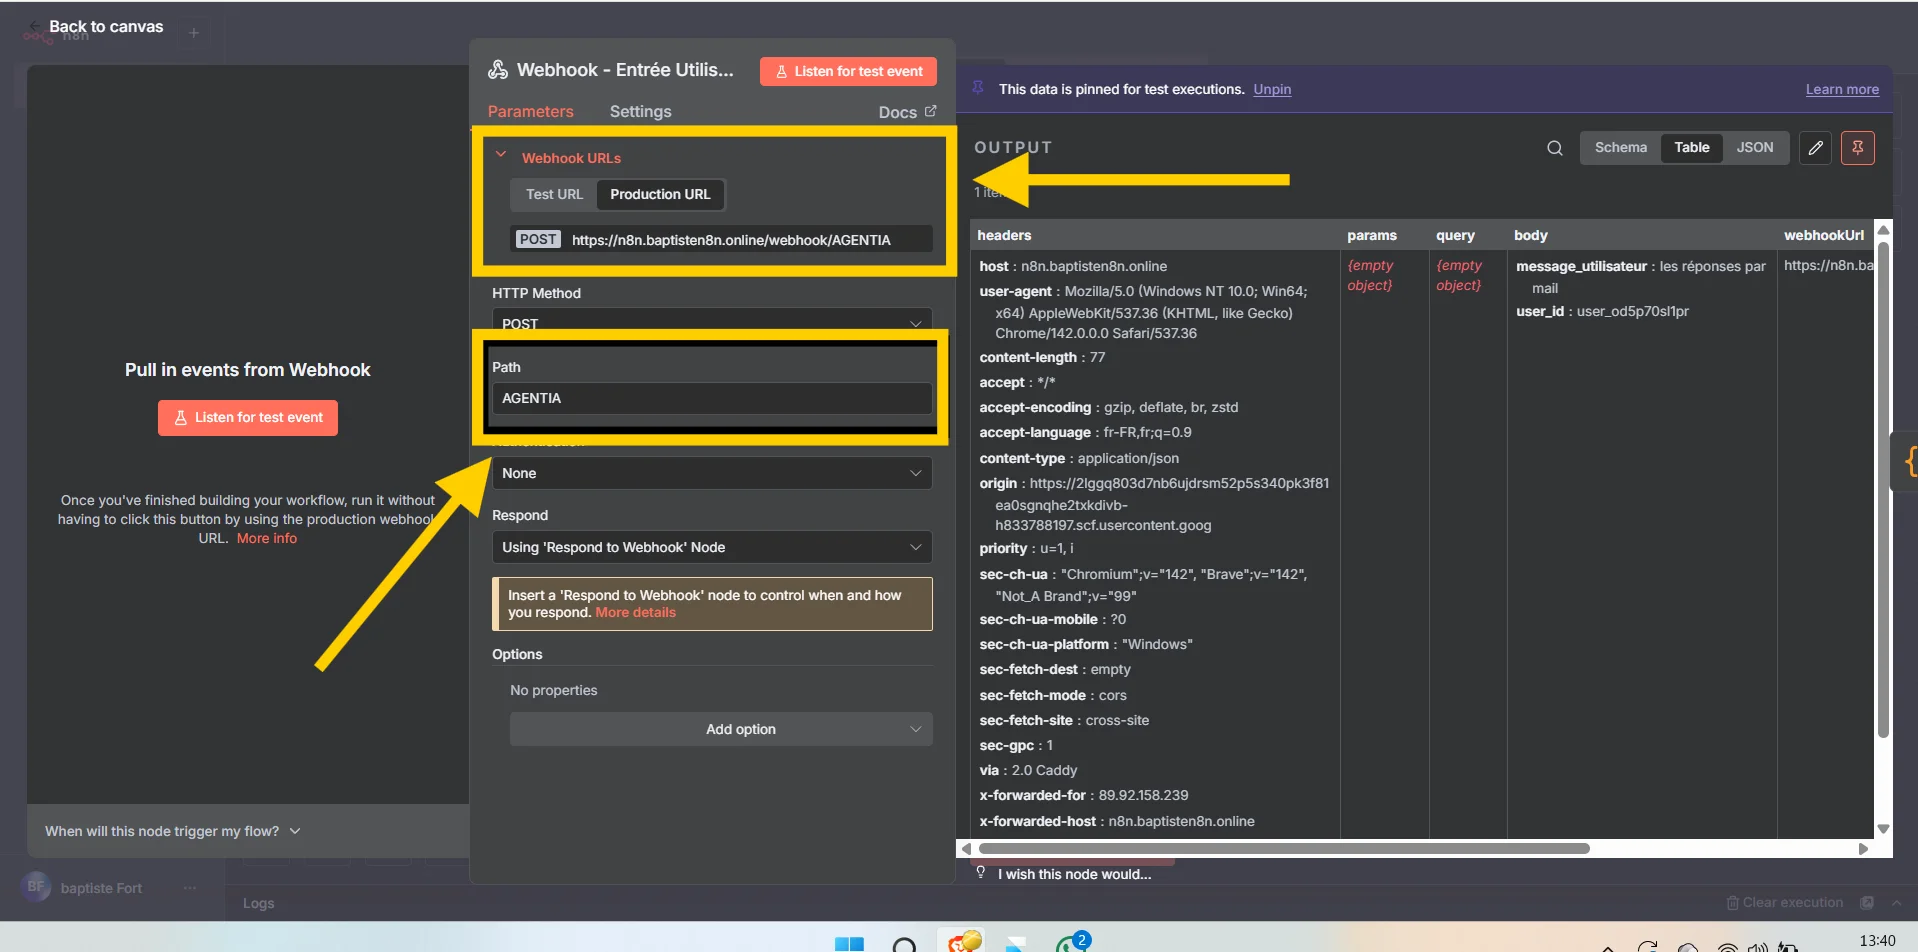Click the search icon in the OUTPUT panel

[x=1554, y=147]
